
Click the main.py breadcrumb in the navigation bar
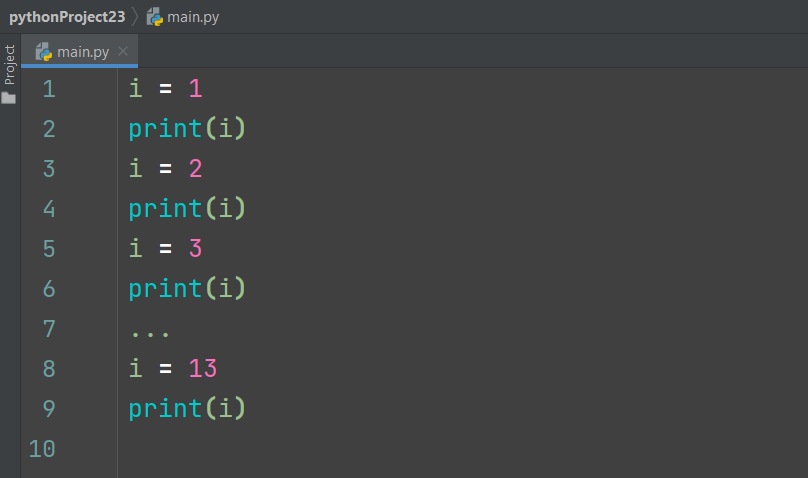193,17
